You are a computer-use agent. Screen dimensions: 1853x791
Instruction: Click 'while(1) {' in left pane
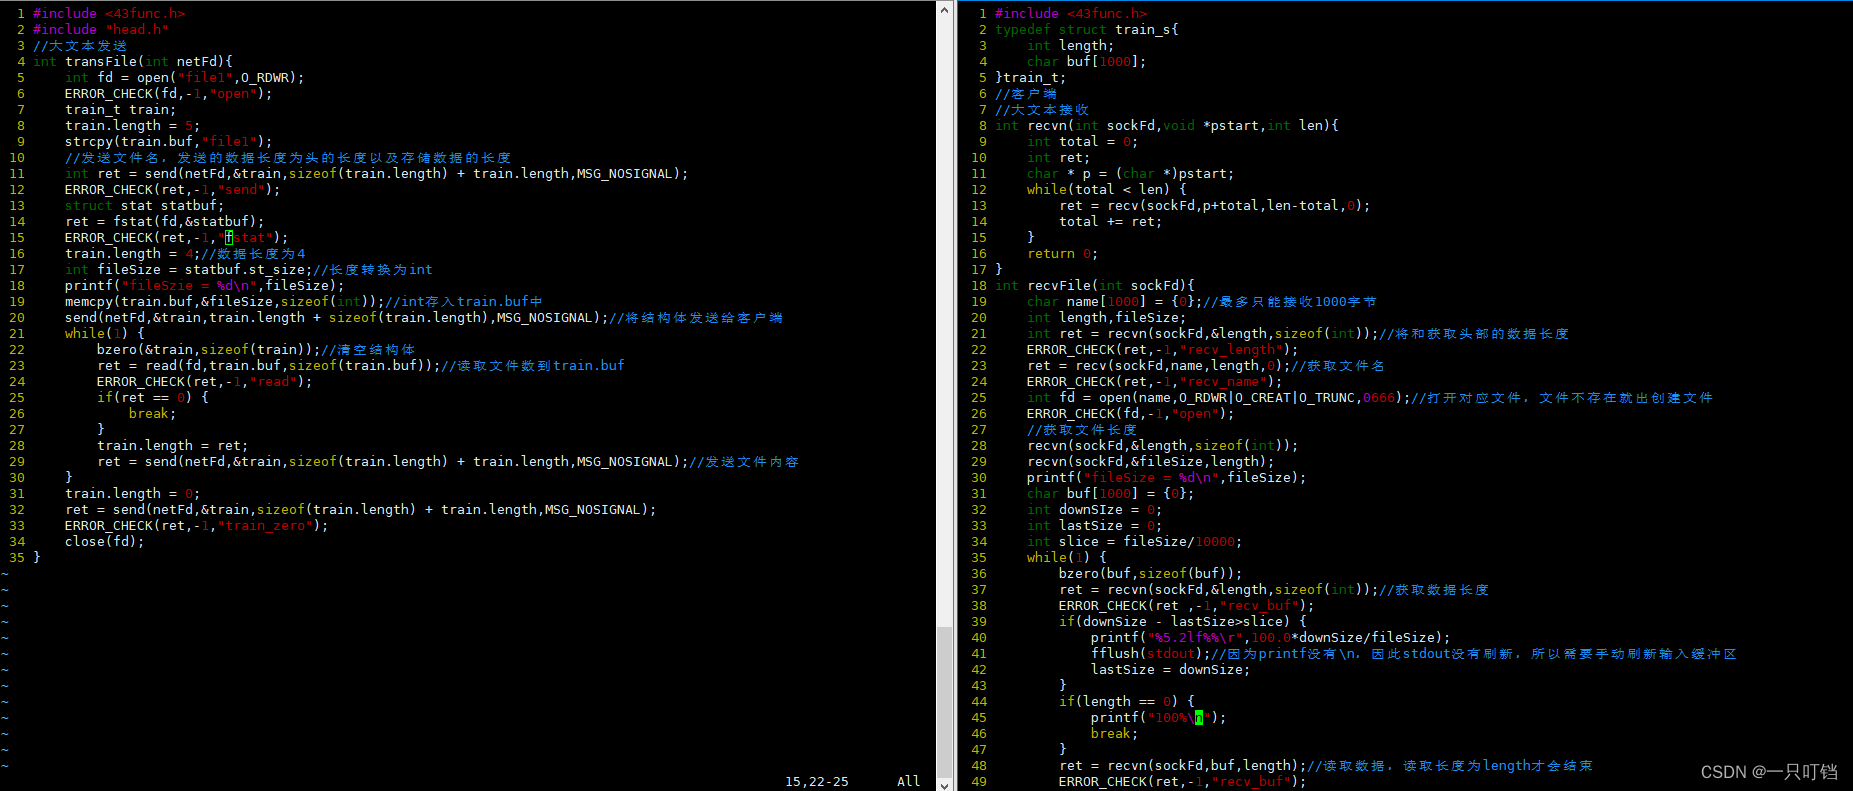click(105, 334)
